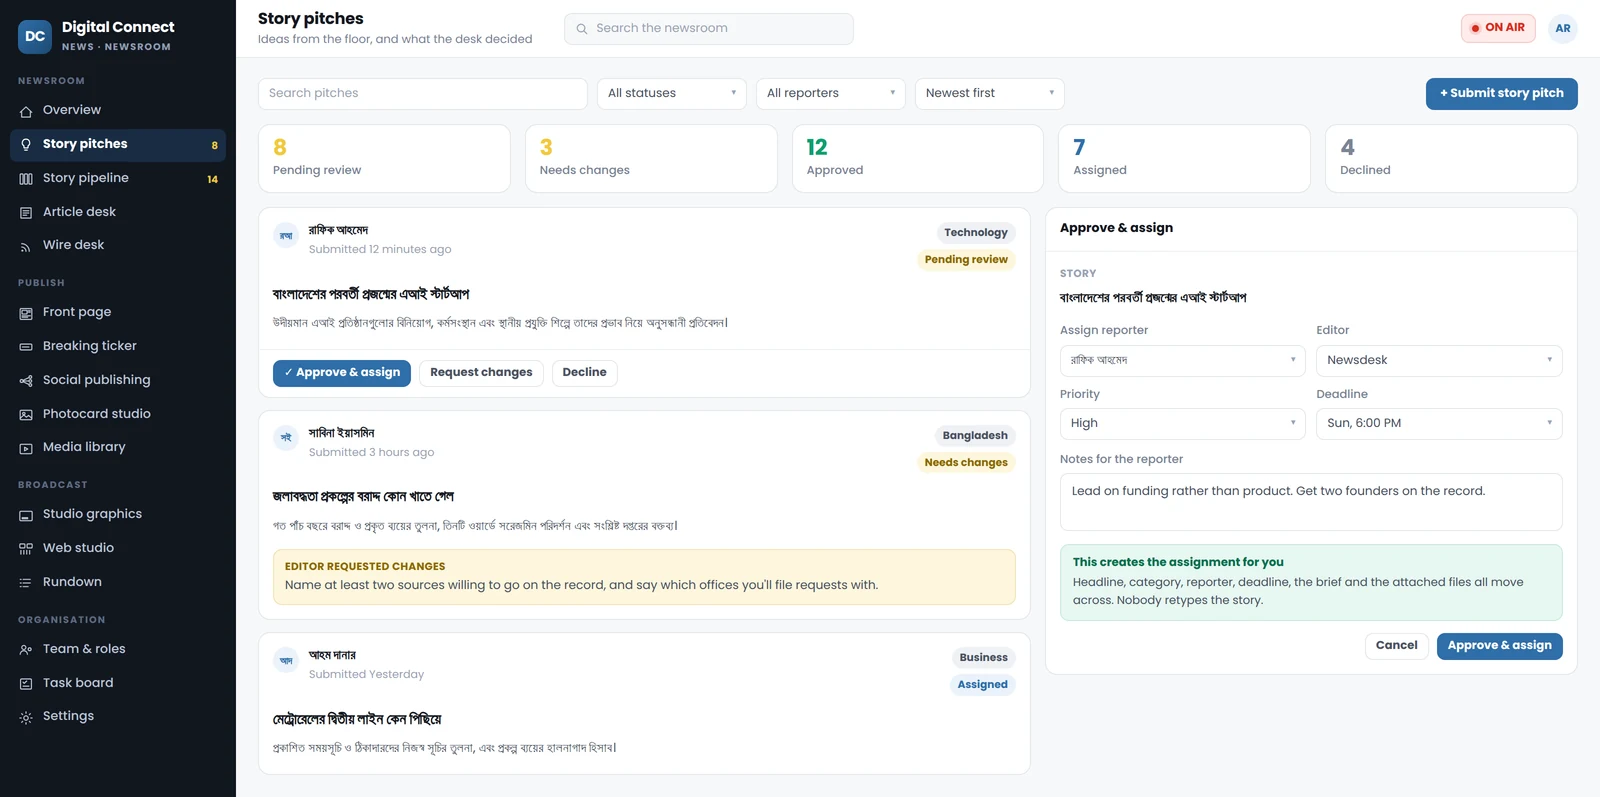Open the Photocard studio image icon

(26, 415)
